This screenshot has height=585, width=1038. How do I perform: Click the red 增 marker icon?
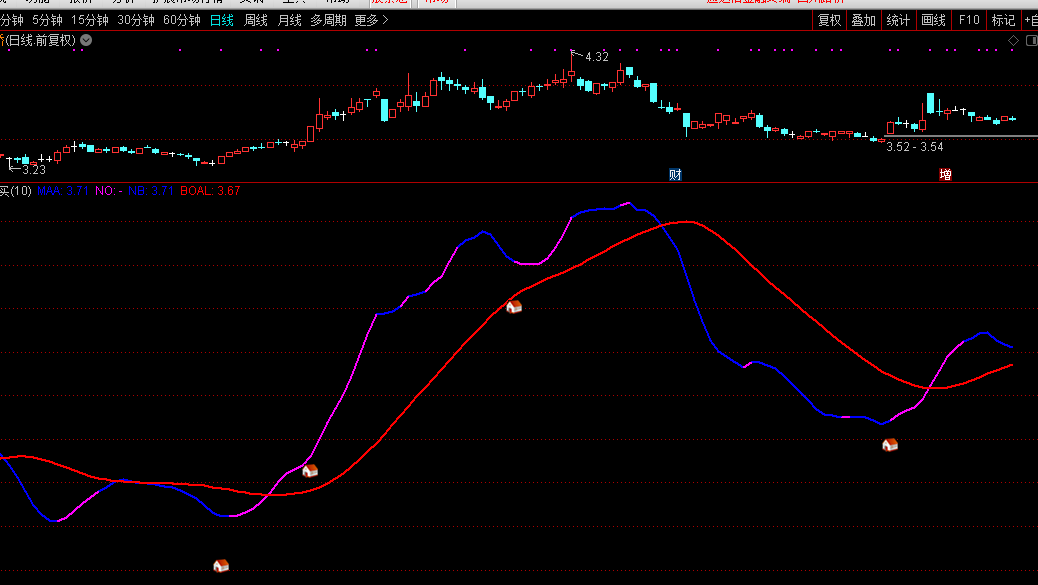coord(945,174)
